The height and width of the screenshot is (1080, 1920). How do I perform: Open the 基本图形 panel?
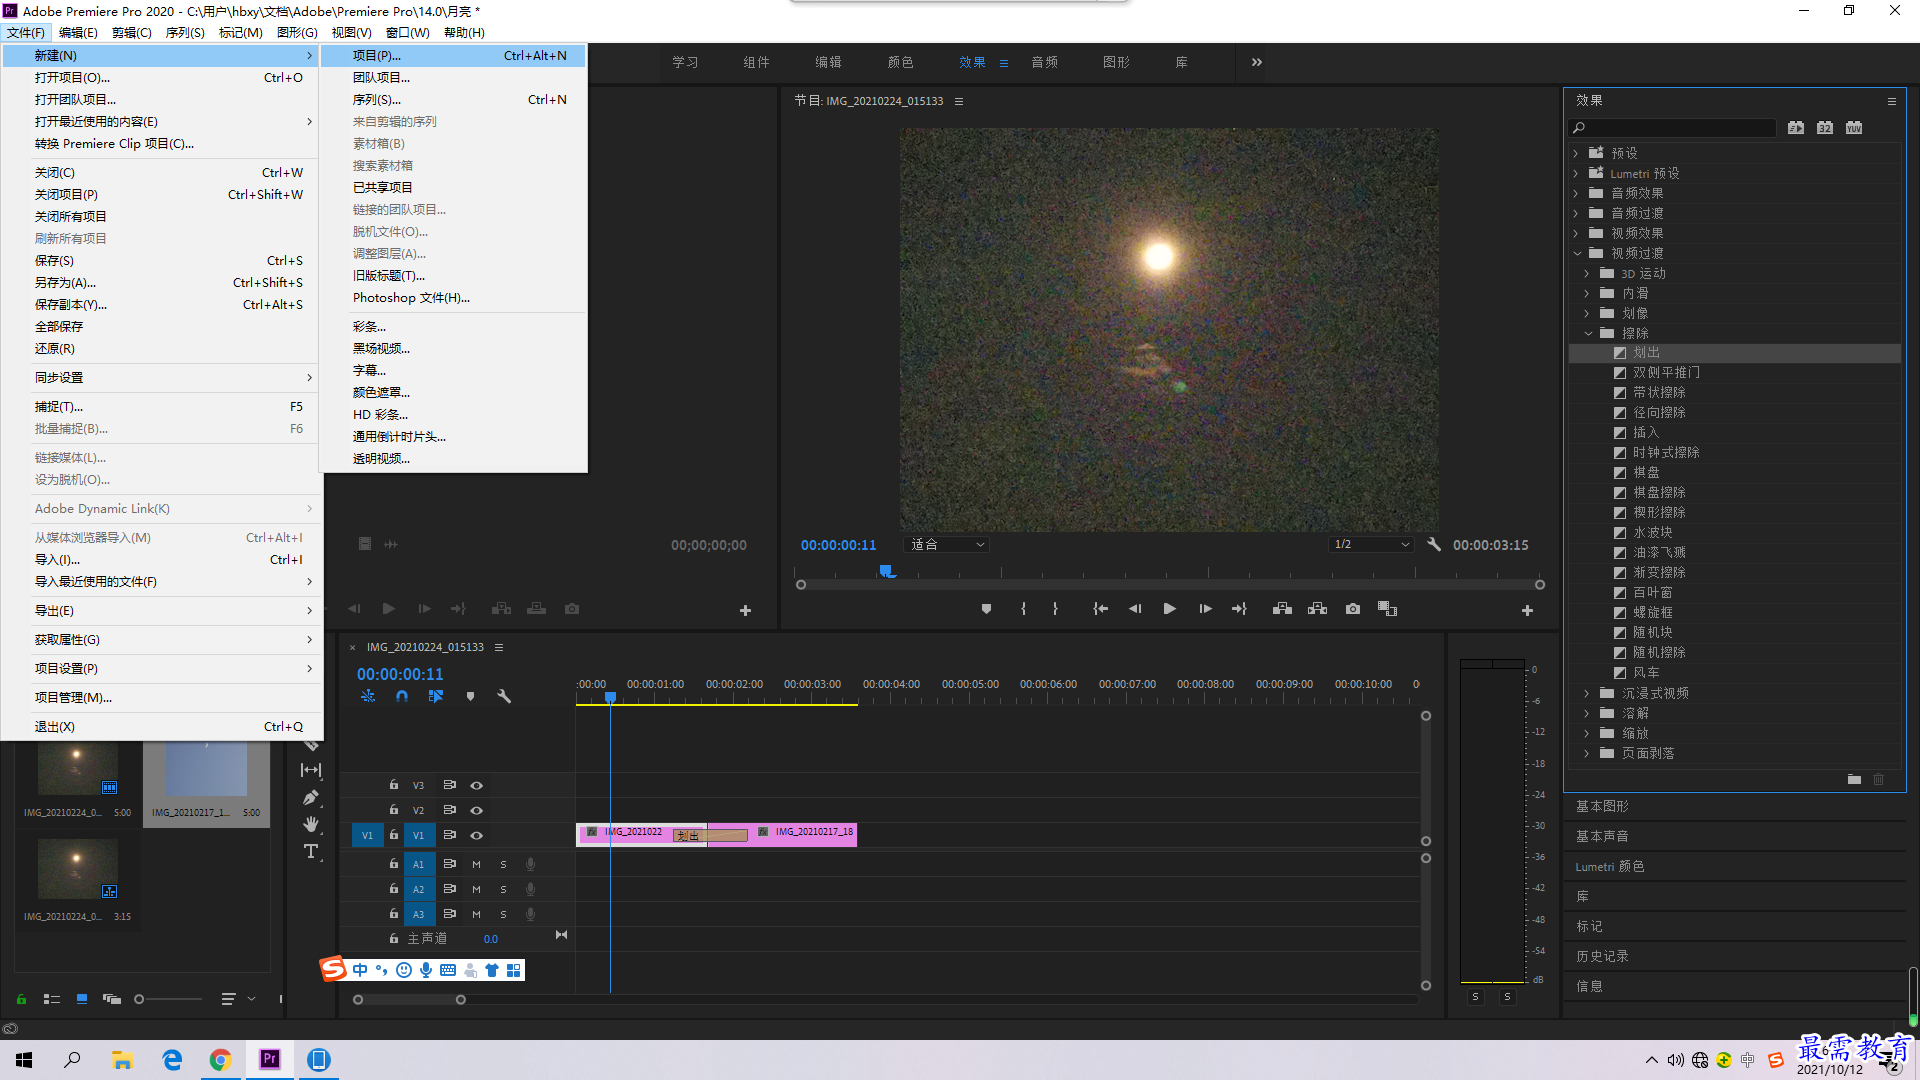click(1602, 807)
